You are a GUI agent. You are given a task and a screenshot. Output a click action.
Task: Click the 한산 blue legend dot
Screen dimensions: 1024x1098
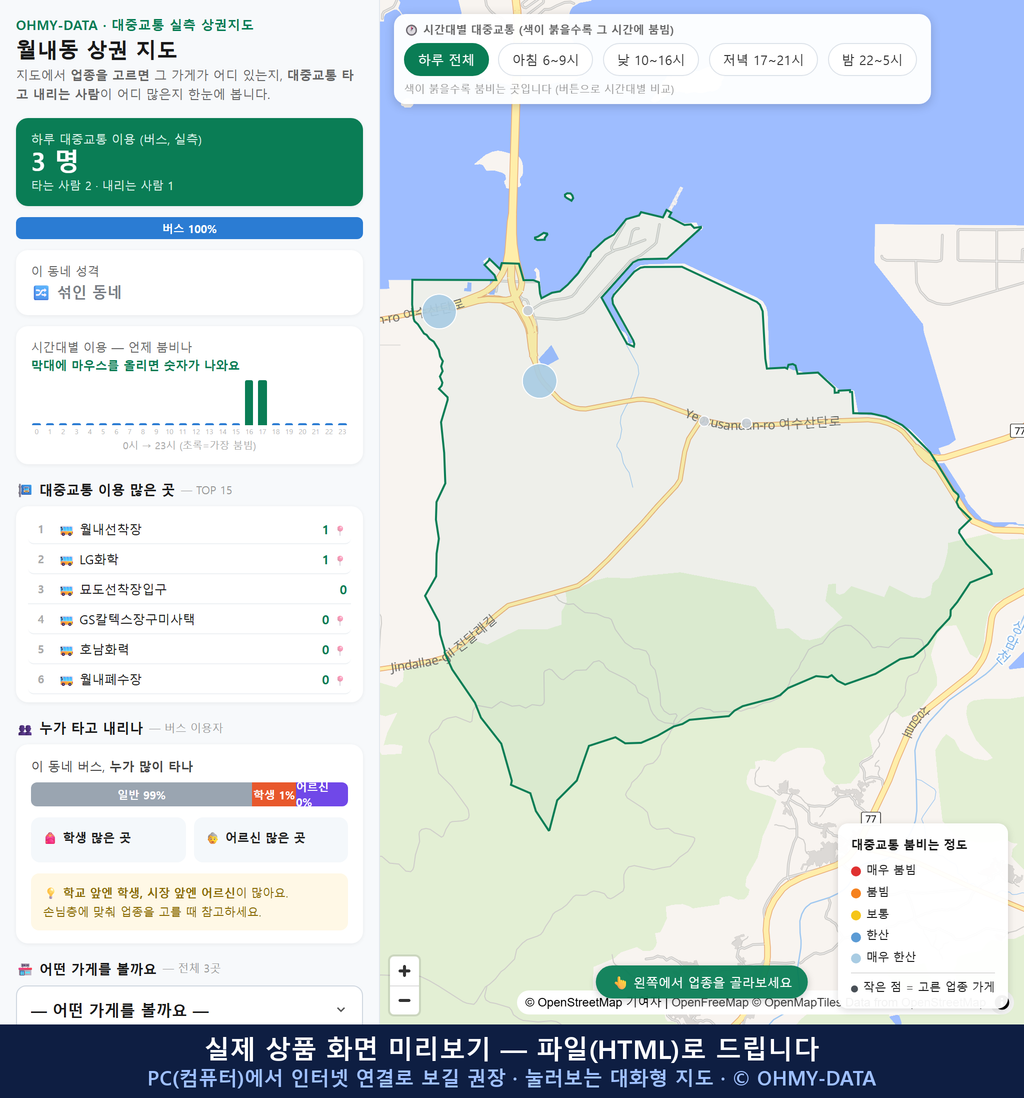tap(856, 936)
